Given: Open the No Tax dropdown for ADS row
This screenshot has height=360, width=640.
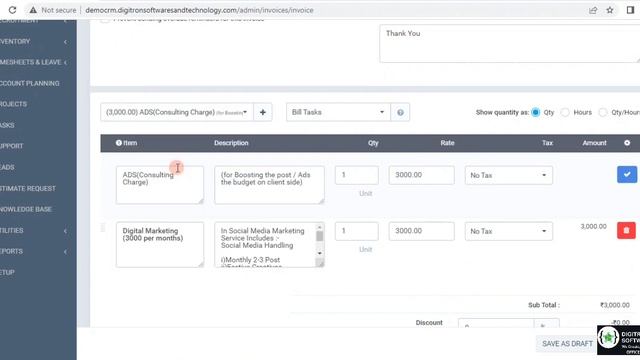Looking at the screenshot, I should (x=509, y=175).
